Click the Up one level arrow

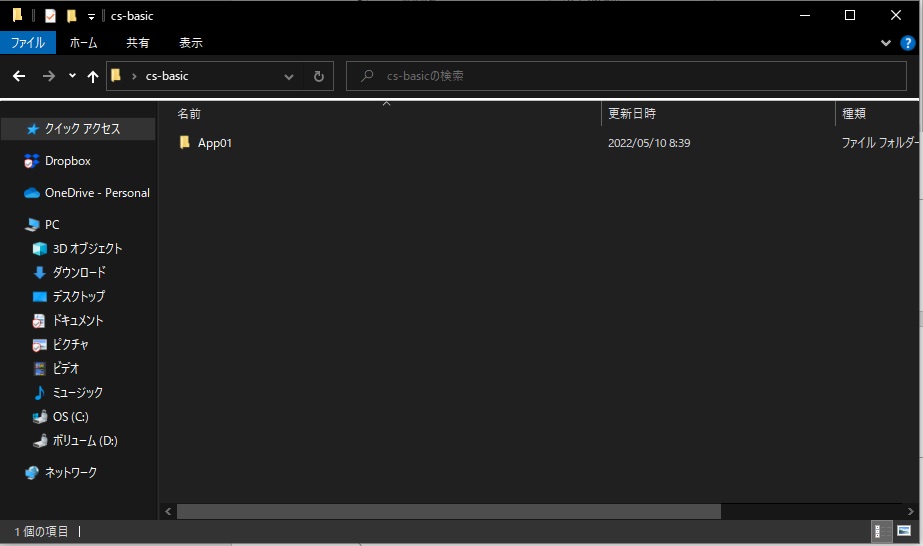pyautogui.click(x=93, y=76)
